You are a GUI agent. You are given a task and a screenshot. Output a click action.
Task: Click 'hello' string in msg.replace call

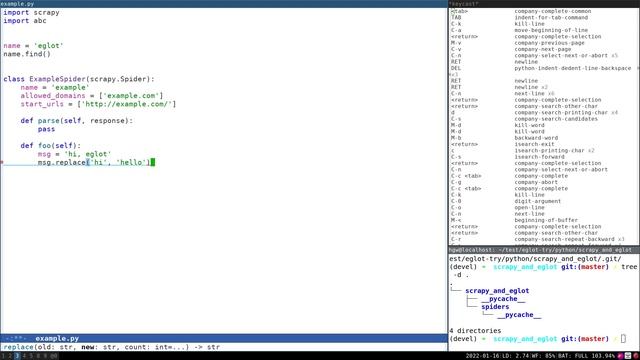click(131, 162)
